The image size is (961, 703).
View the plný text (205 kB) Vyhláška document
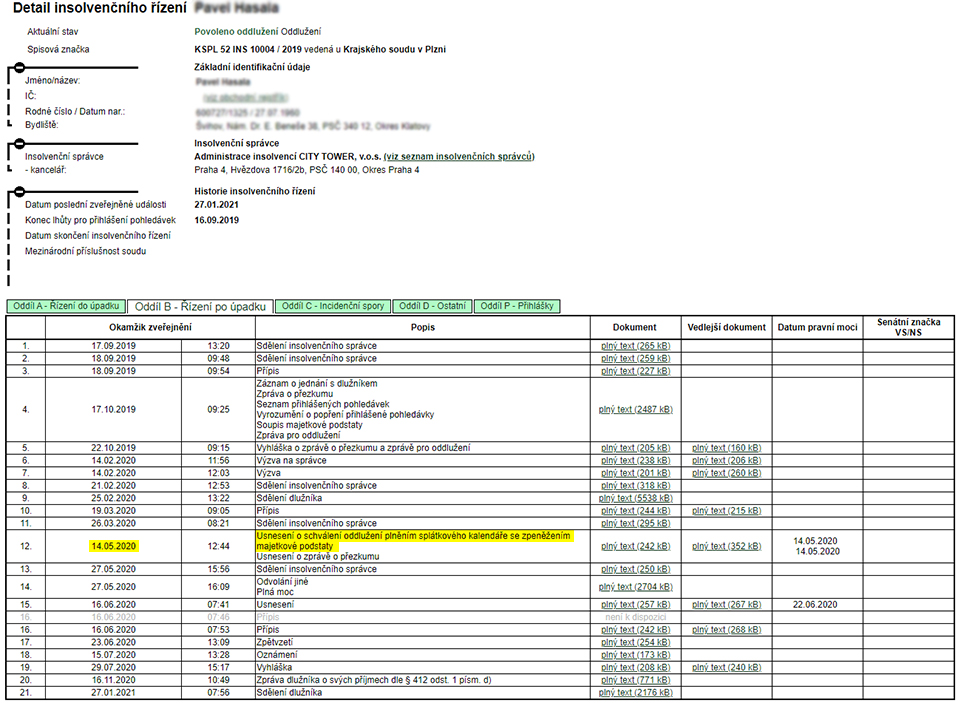pos(636,448)
